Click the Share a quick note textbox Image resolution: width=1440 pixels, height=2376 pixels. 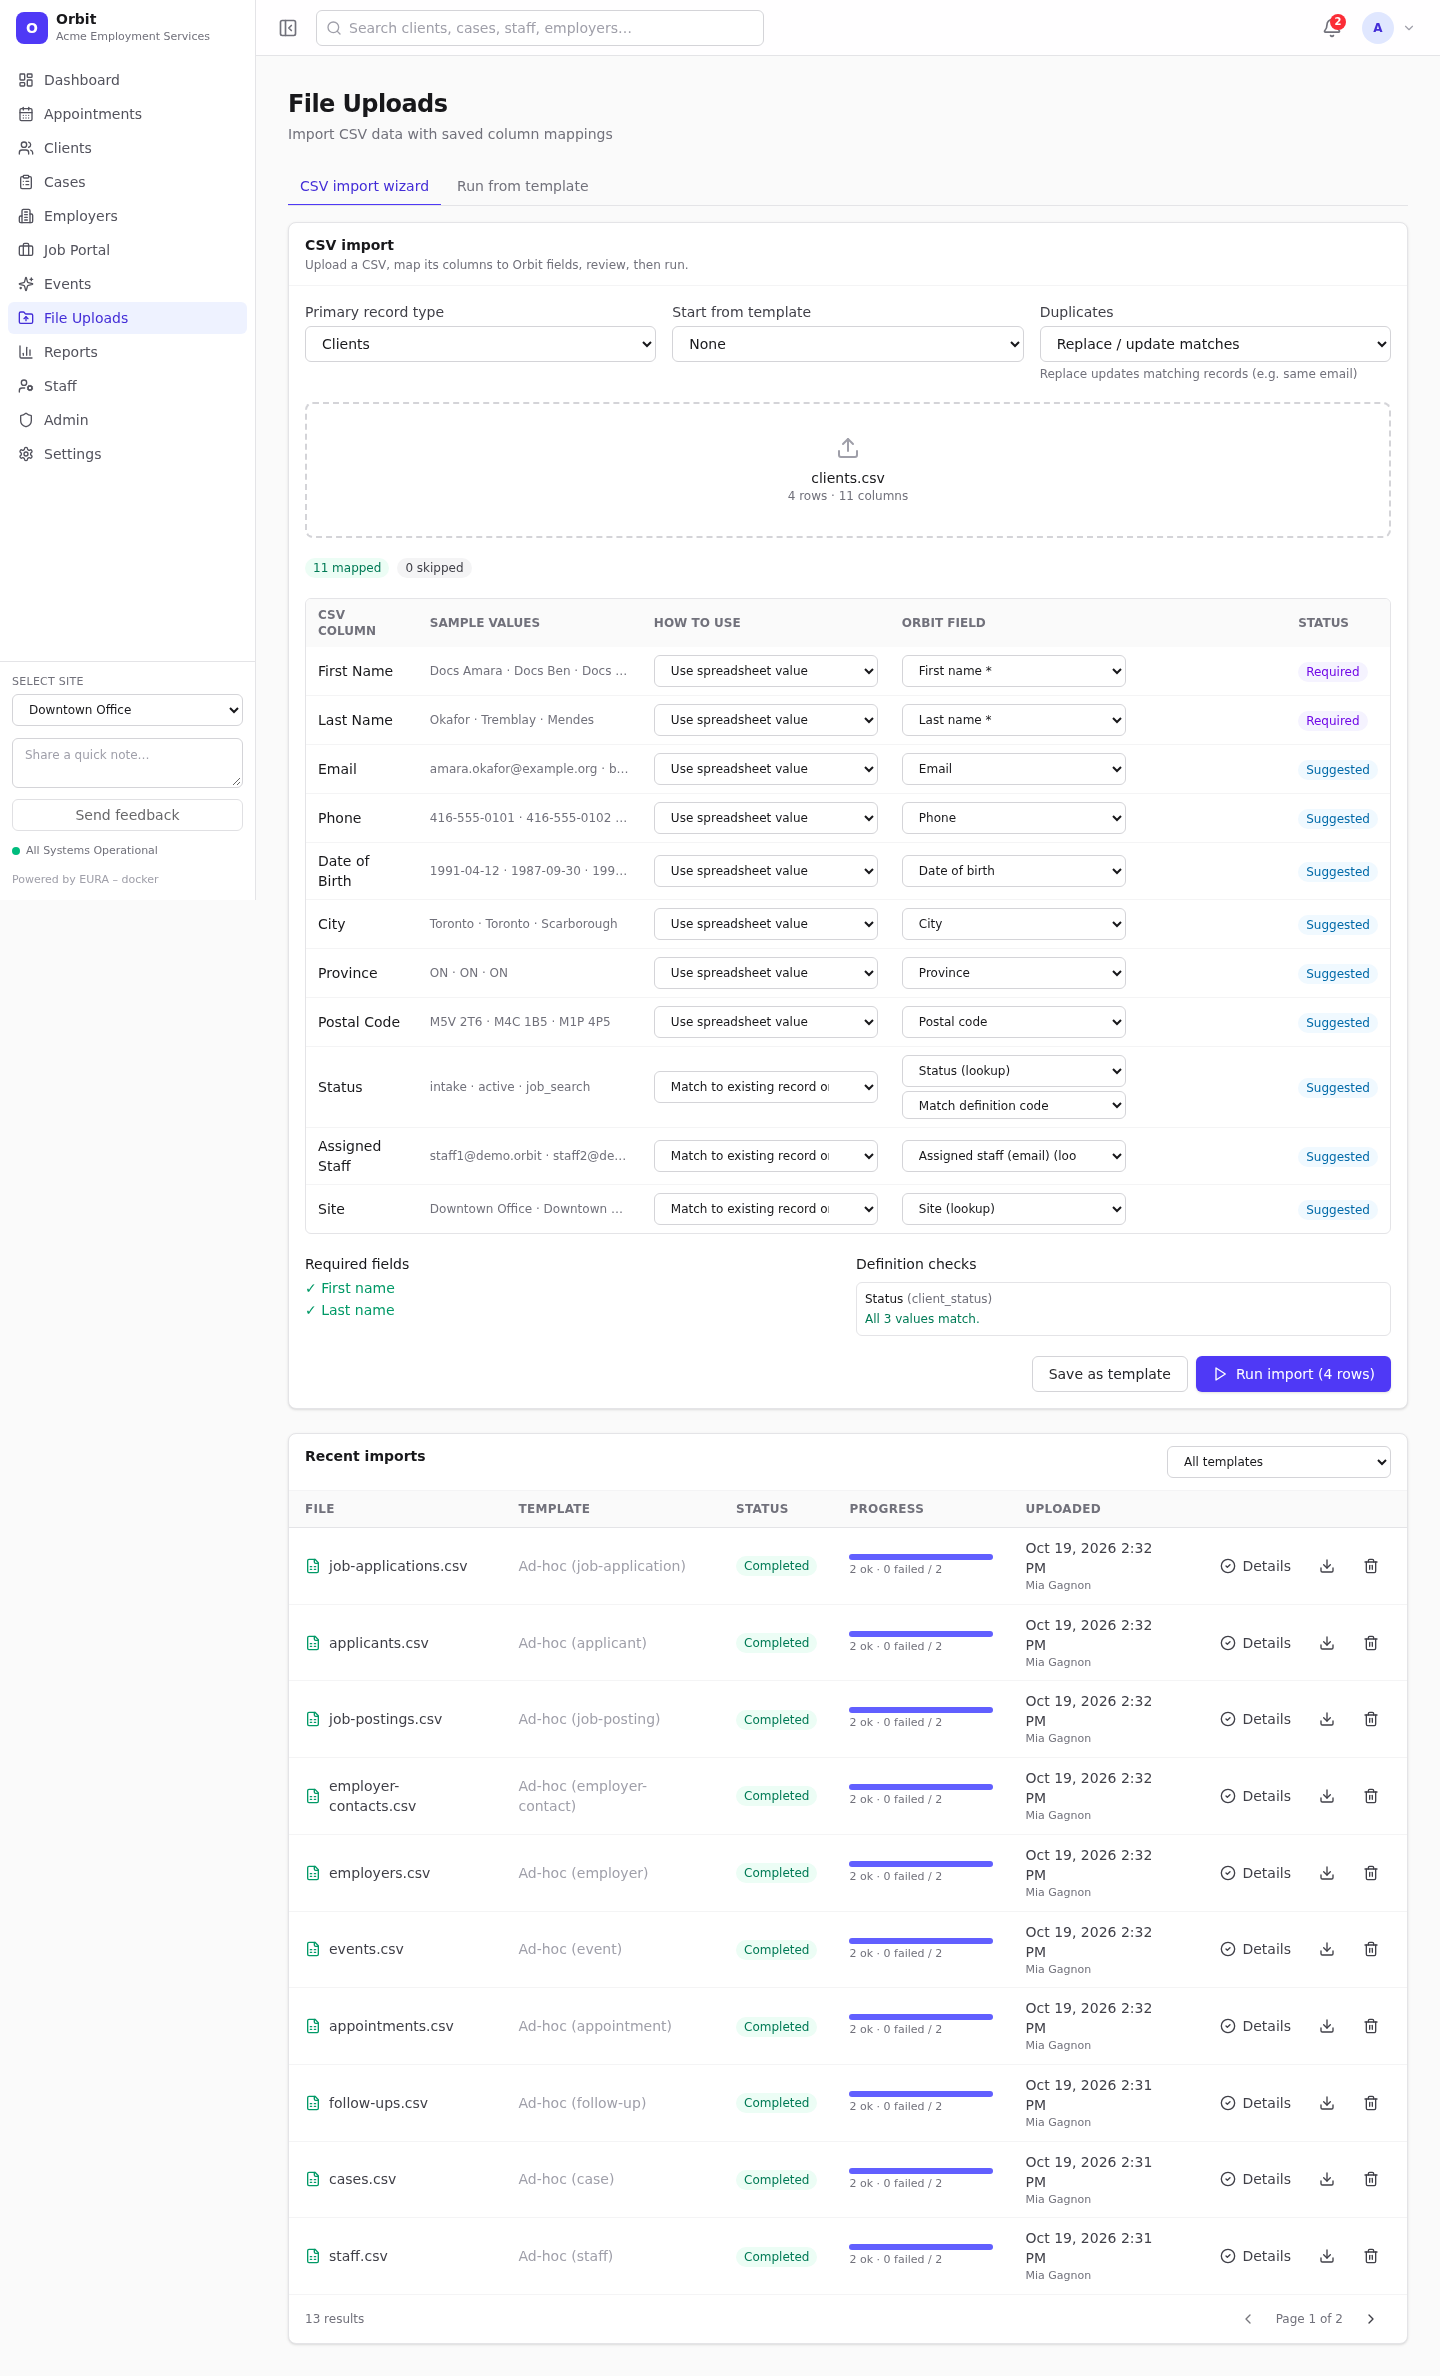[127, 763]
